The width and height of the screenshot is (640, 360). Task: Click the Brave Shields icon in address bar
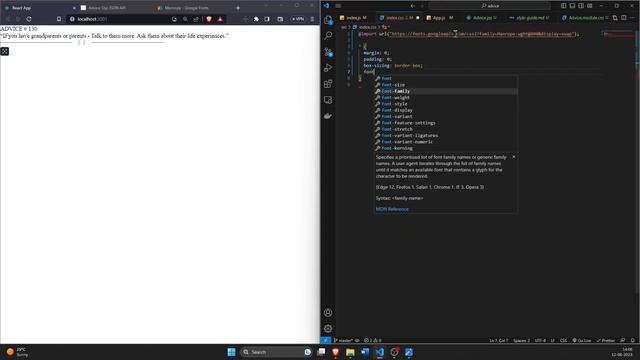(x=209, y=19)
